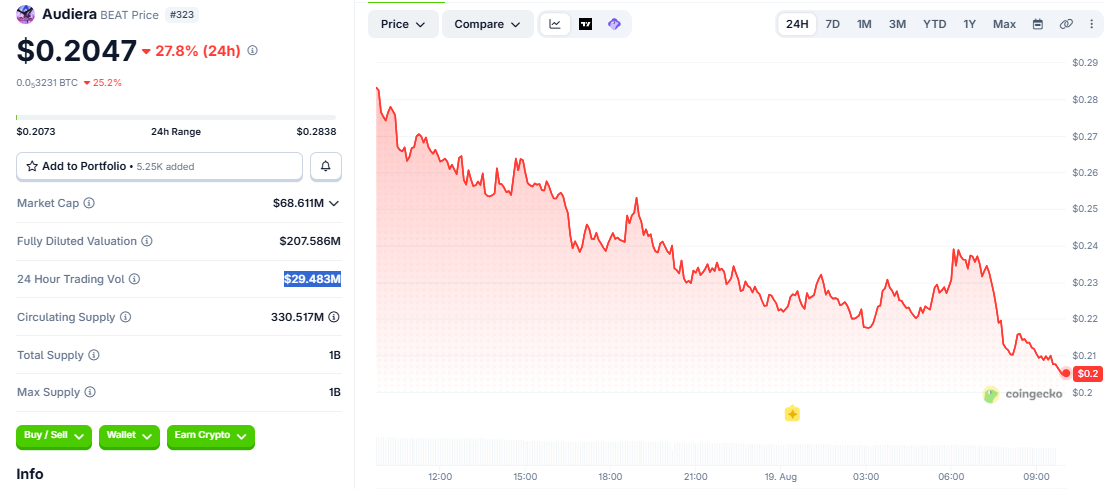This screenshot has width=1113, height=489.
Task: Select 3M time range
Action: pos(897,24)
